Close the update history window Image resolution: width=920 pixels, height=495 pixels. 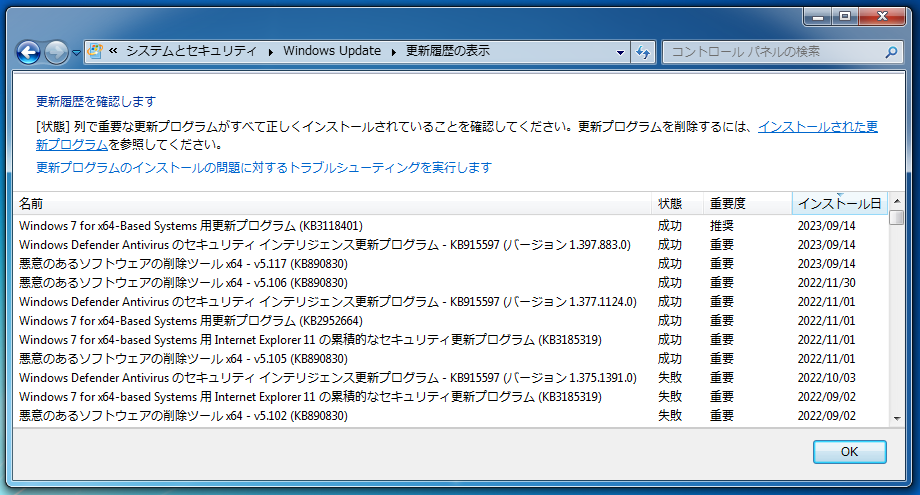[x=882, y=16]
